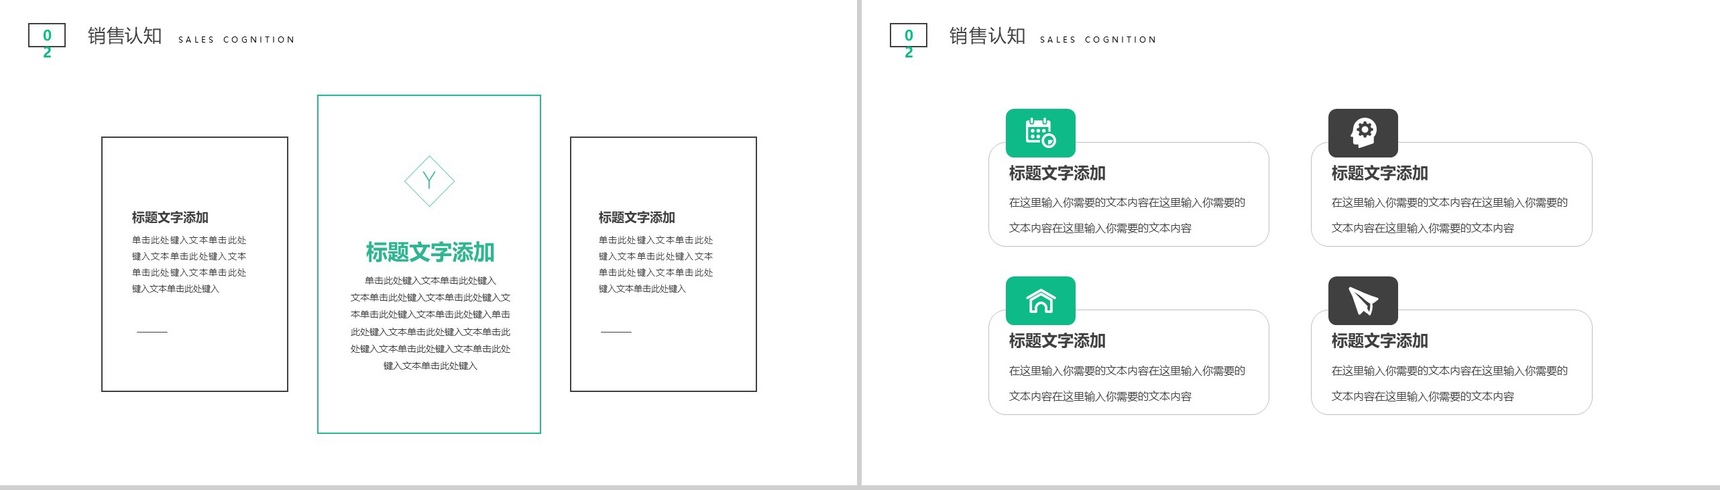
Task: Click the body paragraph in the green-bordered card
Action: point(429,323)
